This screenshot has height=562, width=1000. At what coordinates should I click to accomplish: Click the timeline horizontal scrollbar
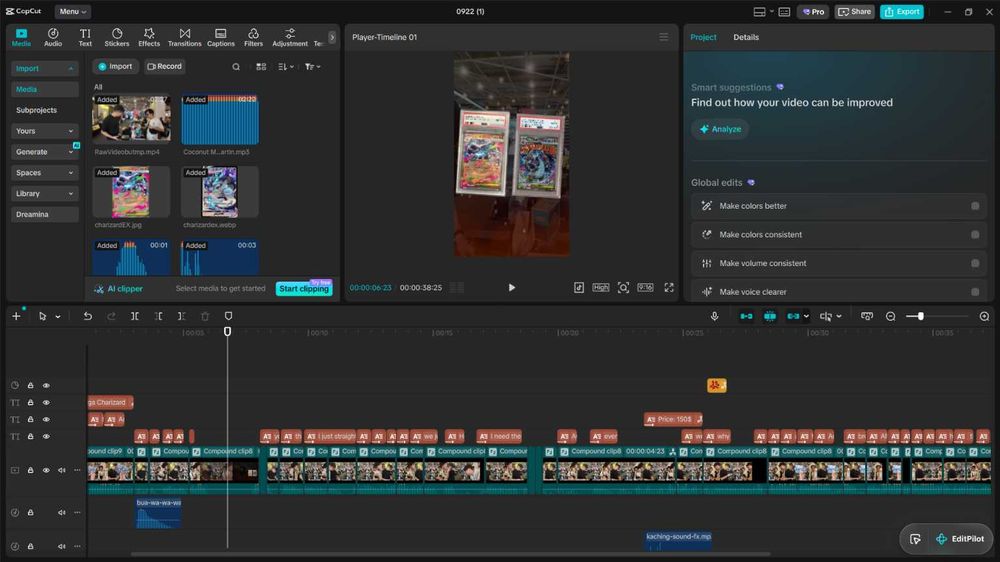pyautogui.click(x=451, y=554)
